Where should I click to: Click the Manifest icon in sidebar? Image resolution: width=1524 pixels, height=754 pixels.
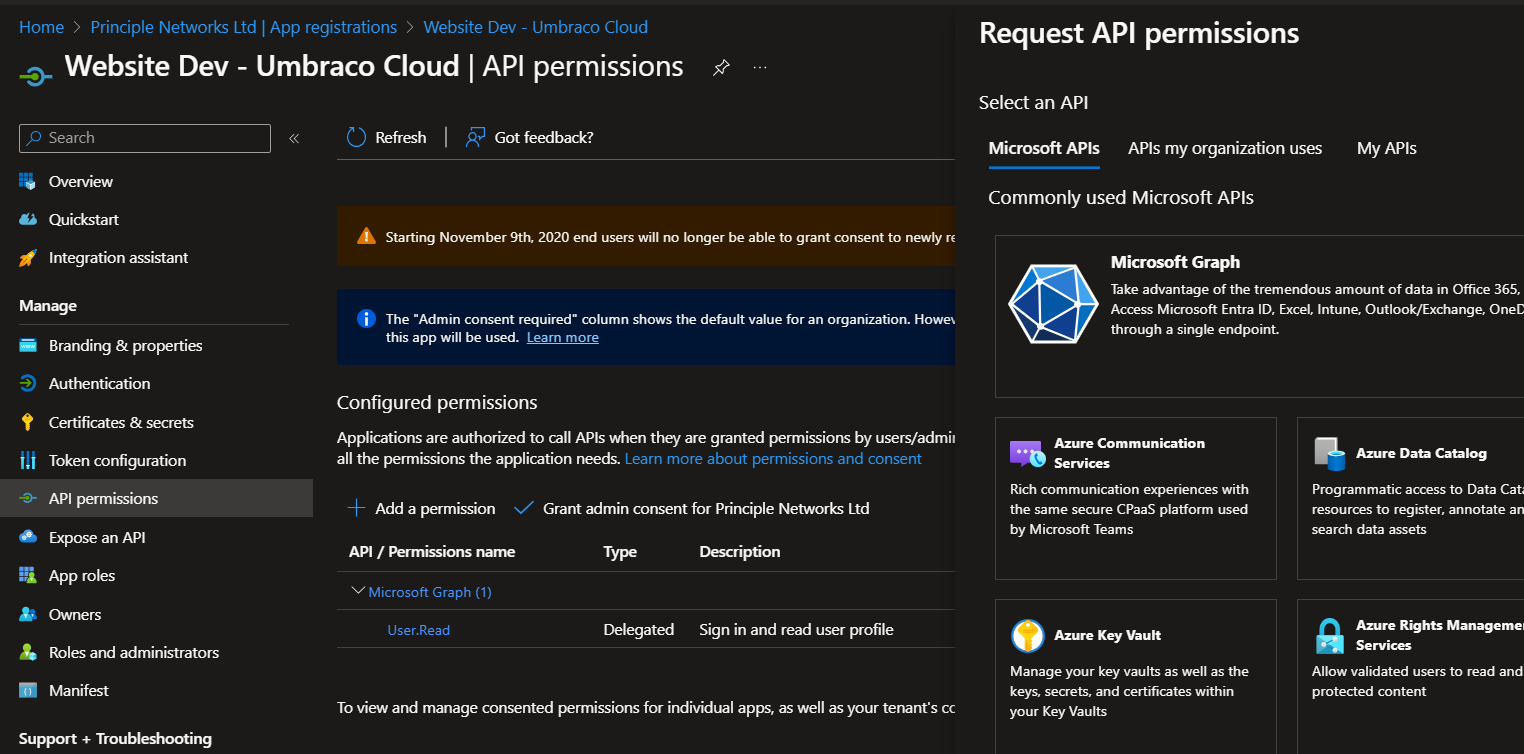[x=28, y=690]
